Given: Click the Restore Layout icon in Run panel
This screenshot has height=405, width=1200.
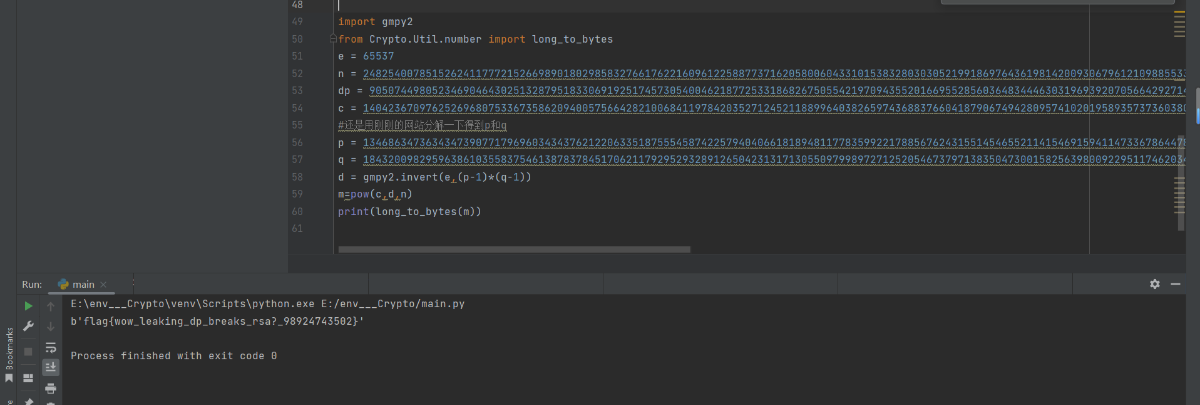Looking at the screenshot, I should click(29, 378).
